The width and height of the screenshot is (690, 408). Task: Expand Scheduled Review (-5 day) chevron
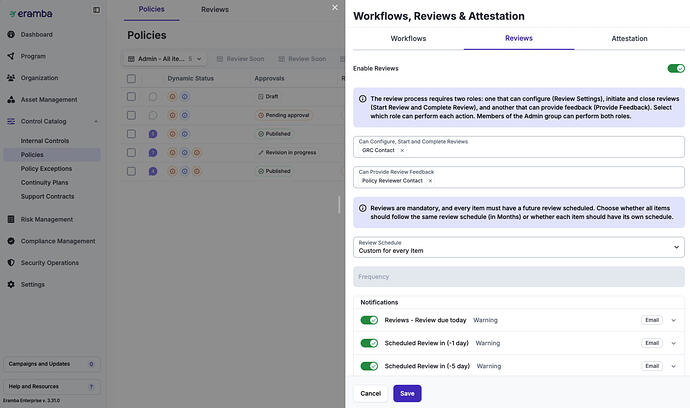[674, 366]
